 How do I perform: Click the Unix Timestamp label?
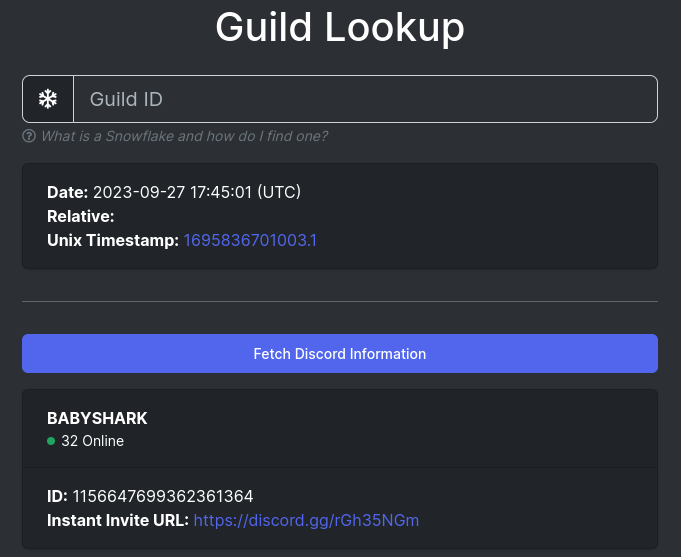coord(113,240)
